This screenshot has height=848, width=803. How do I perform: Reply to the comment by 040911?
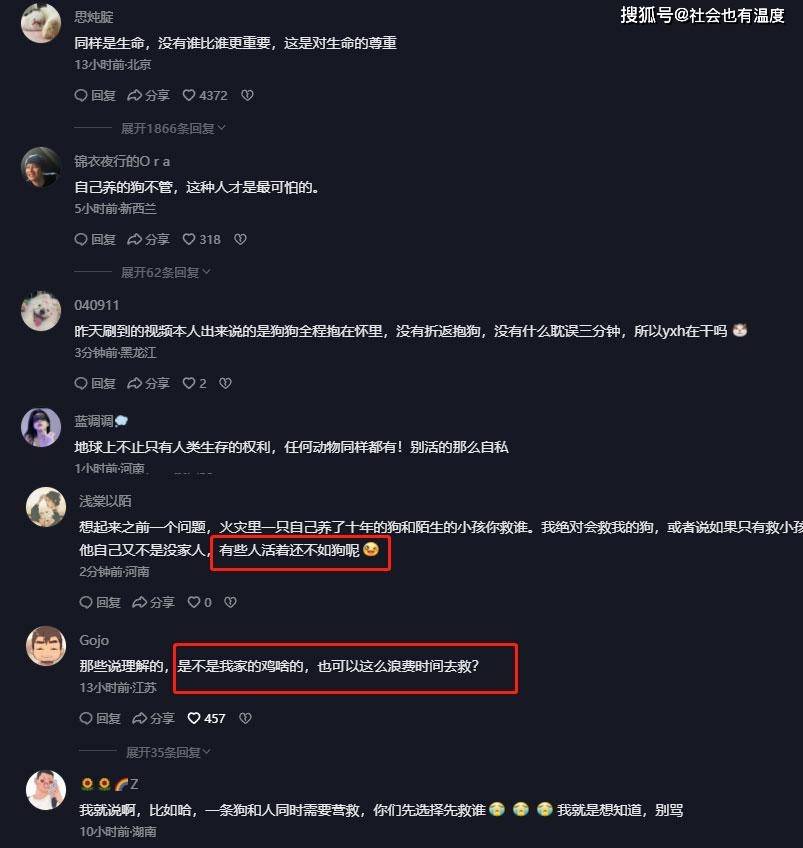click(95, 383)
